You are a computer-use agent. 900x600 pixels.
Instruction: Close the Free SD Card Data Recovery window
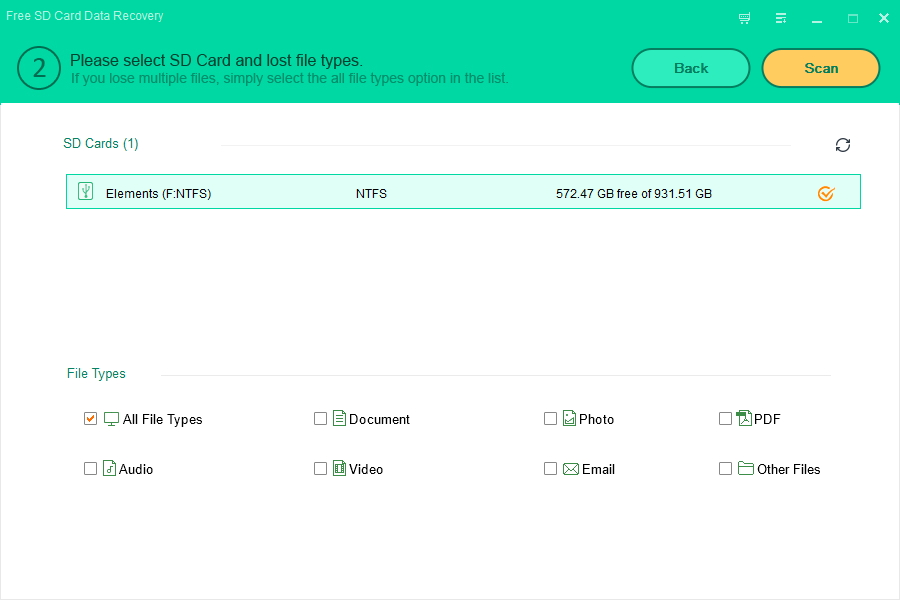pos(884,18)
